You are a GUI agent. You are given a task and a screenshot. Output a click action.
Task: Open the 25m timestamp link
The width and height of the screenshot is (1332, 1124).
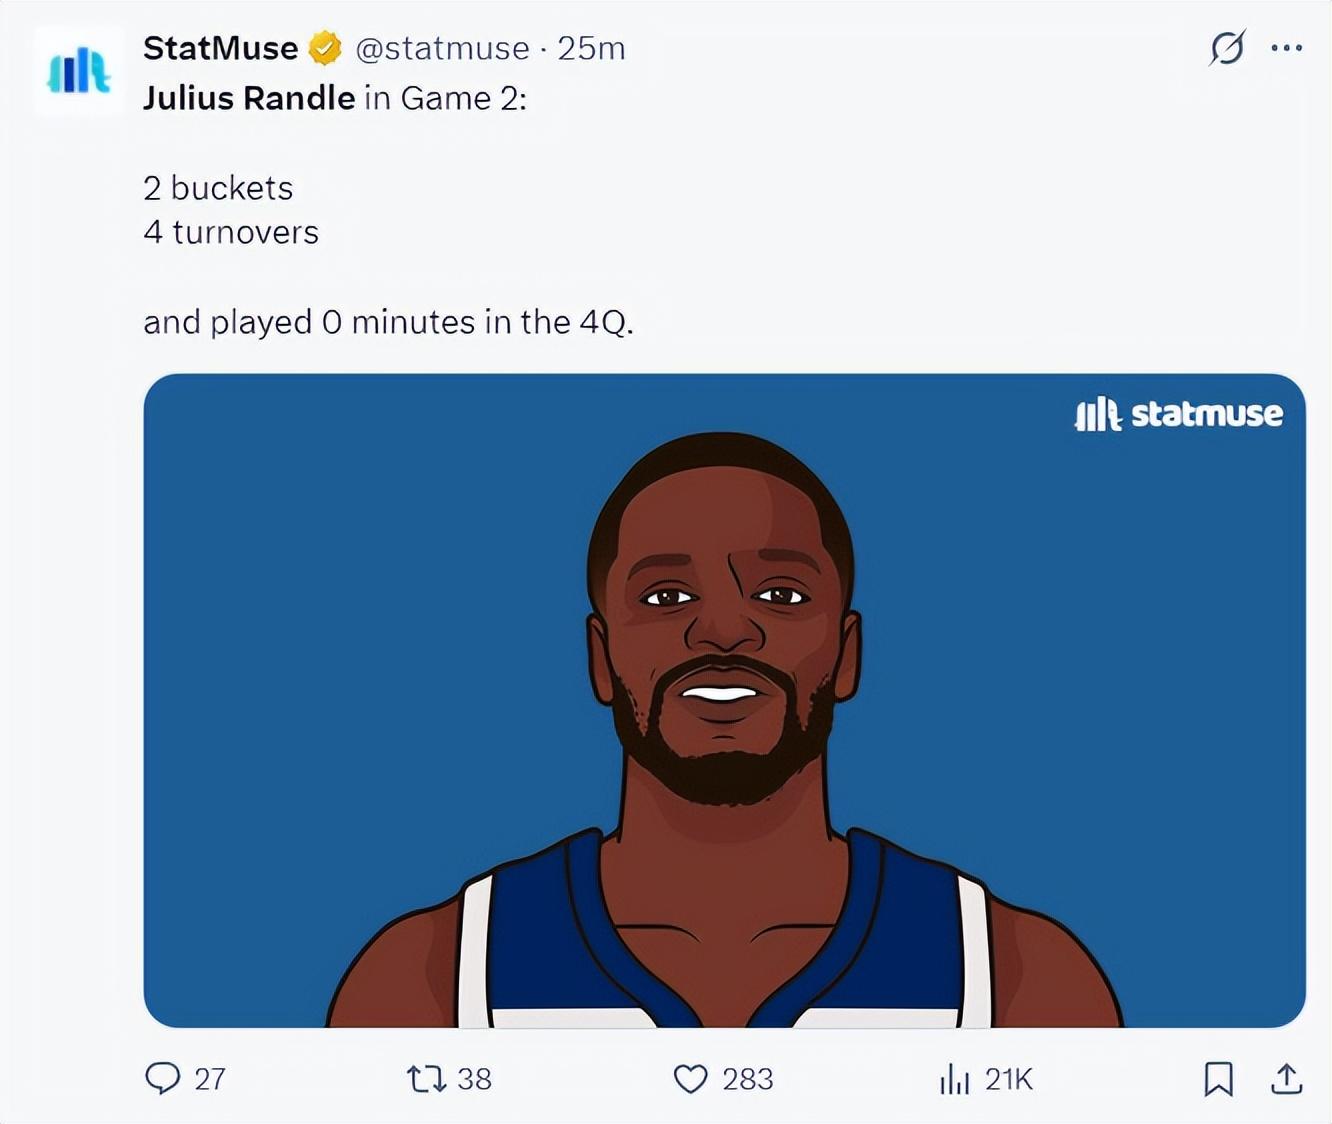(591, 48)
